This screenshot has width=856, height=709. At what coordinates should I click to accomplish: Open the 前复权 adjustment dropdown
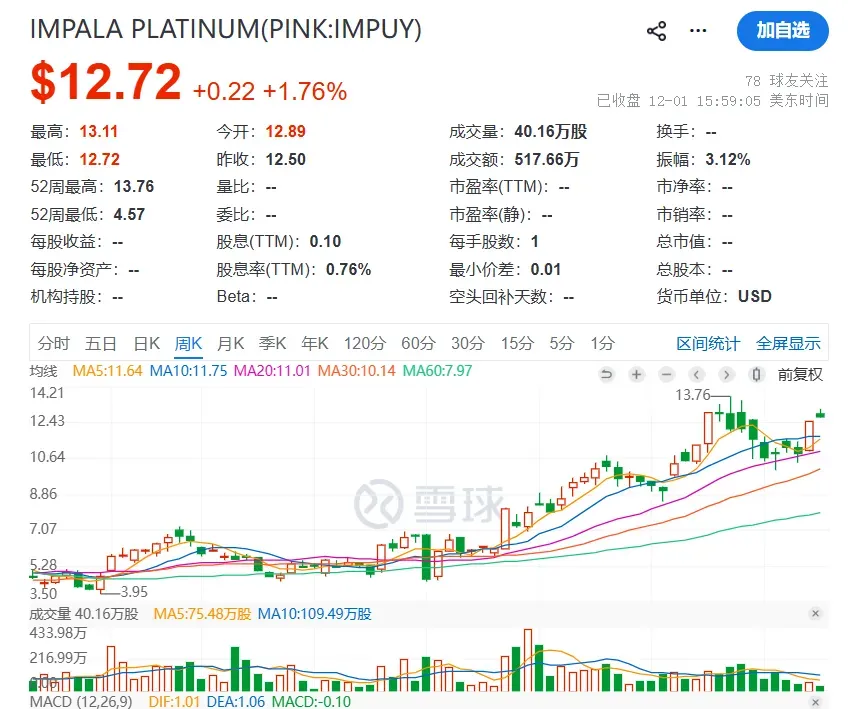[800, 374]
